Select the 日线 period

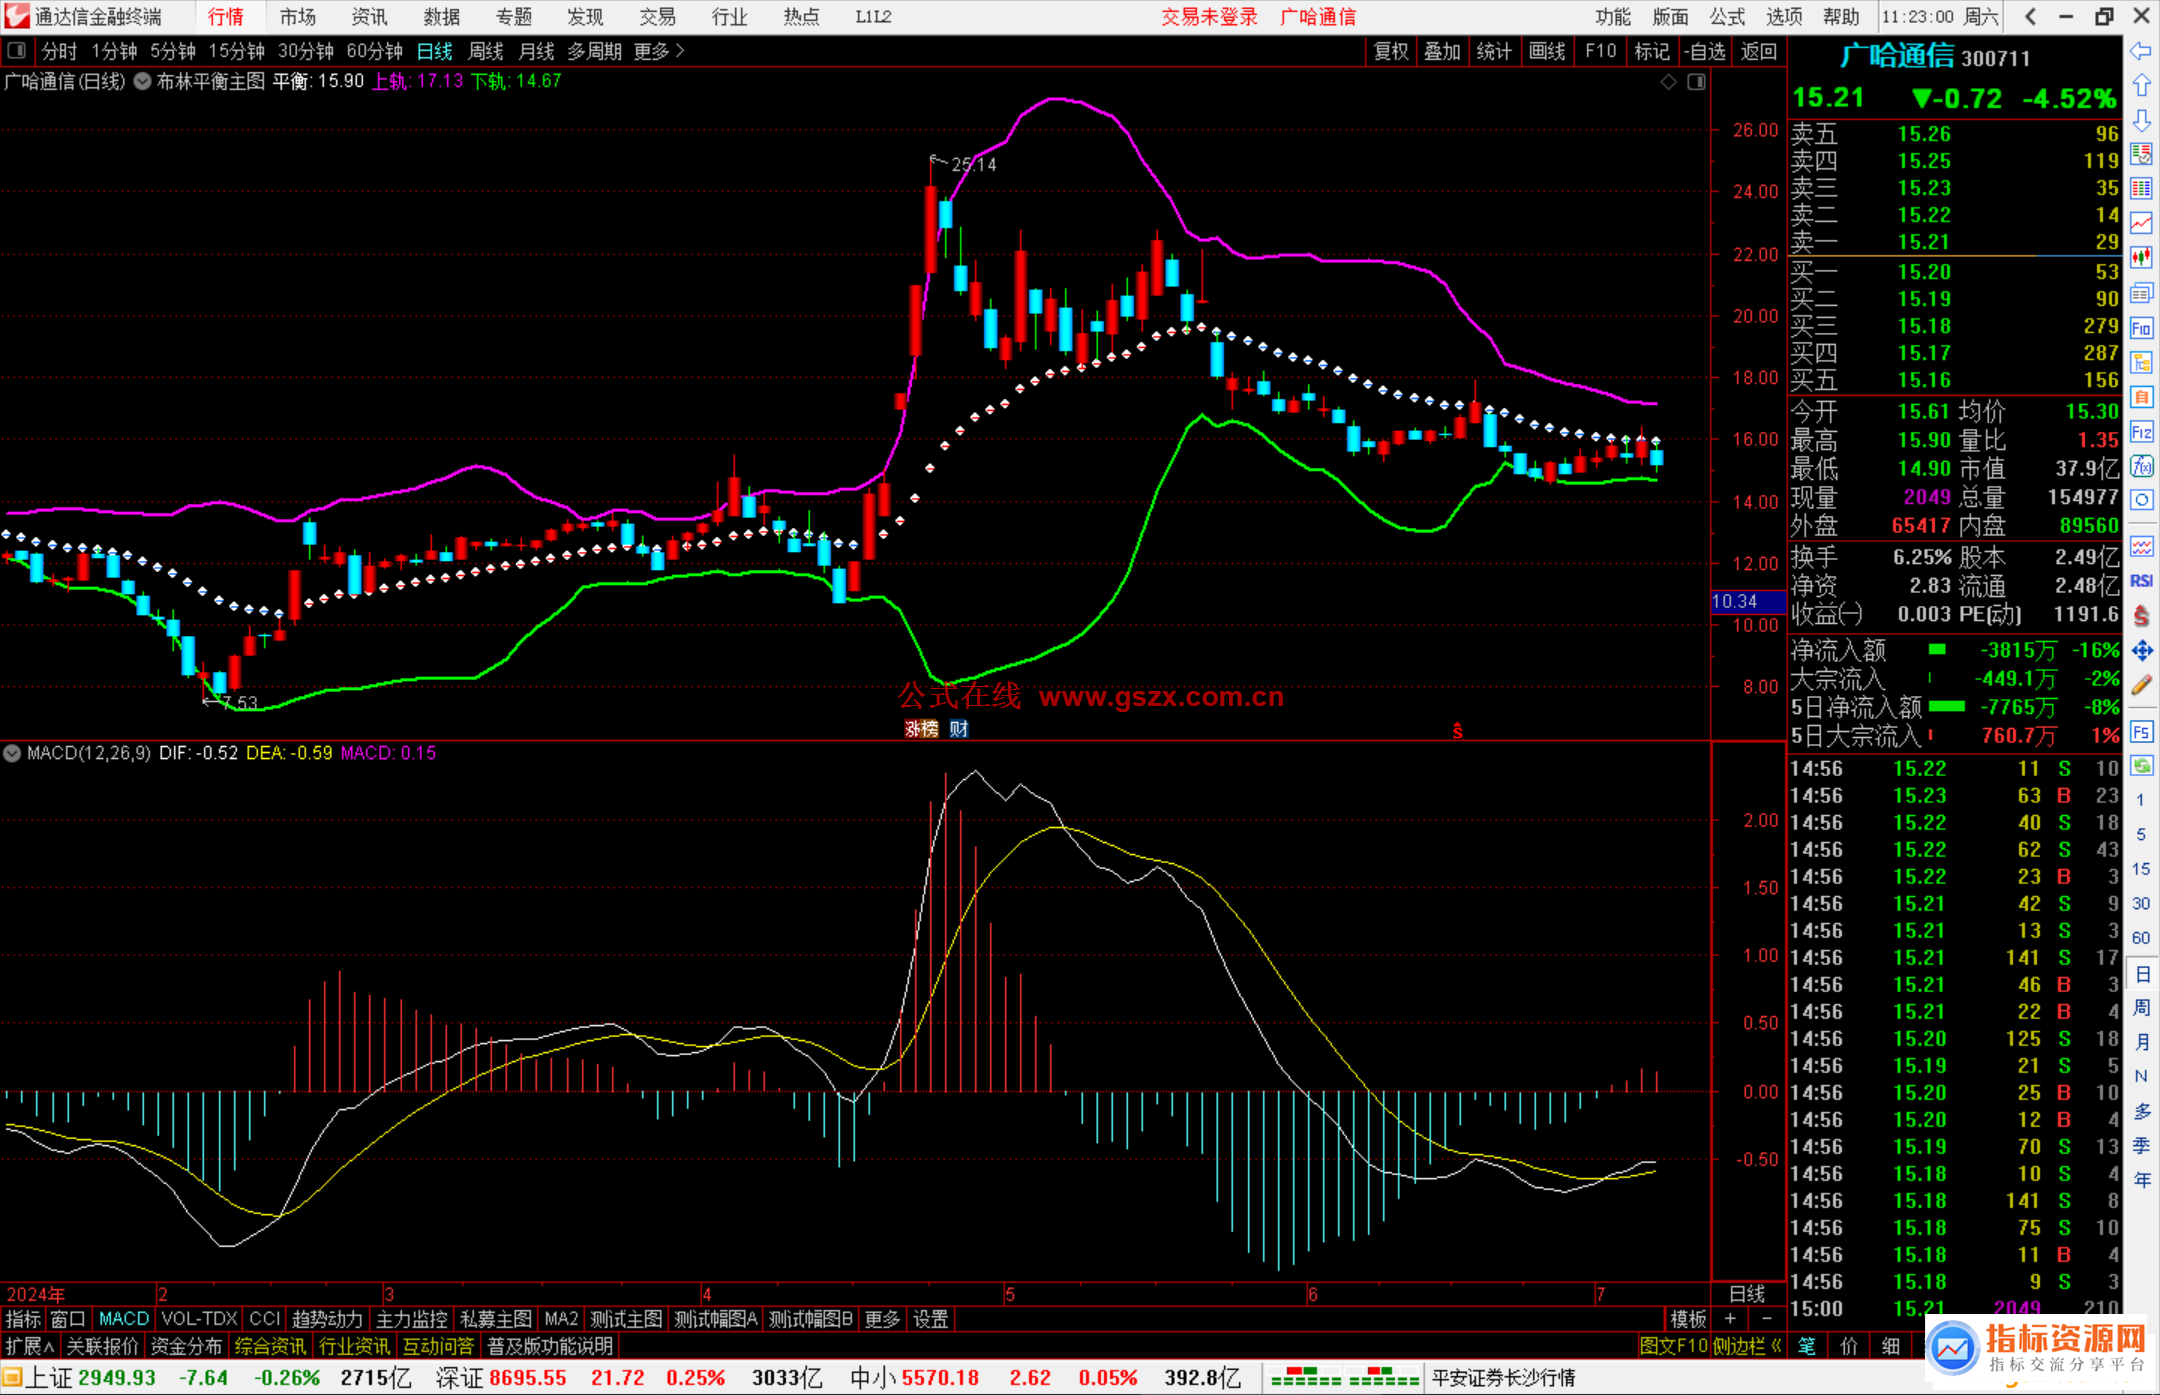pos(434,51)
